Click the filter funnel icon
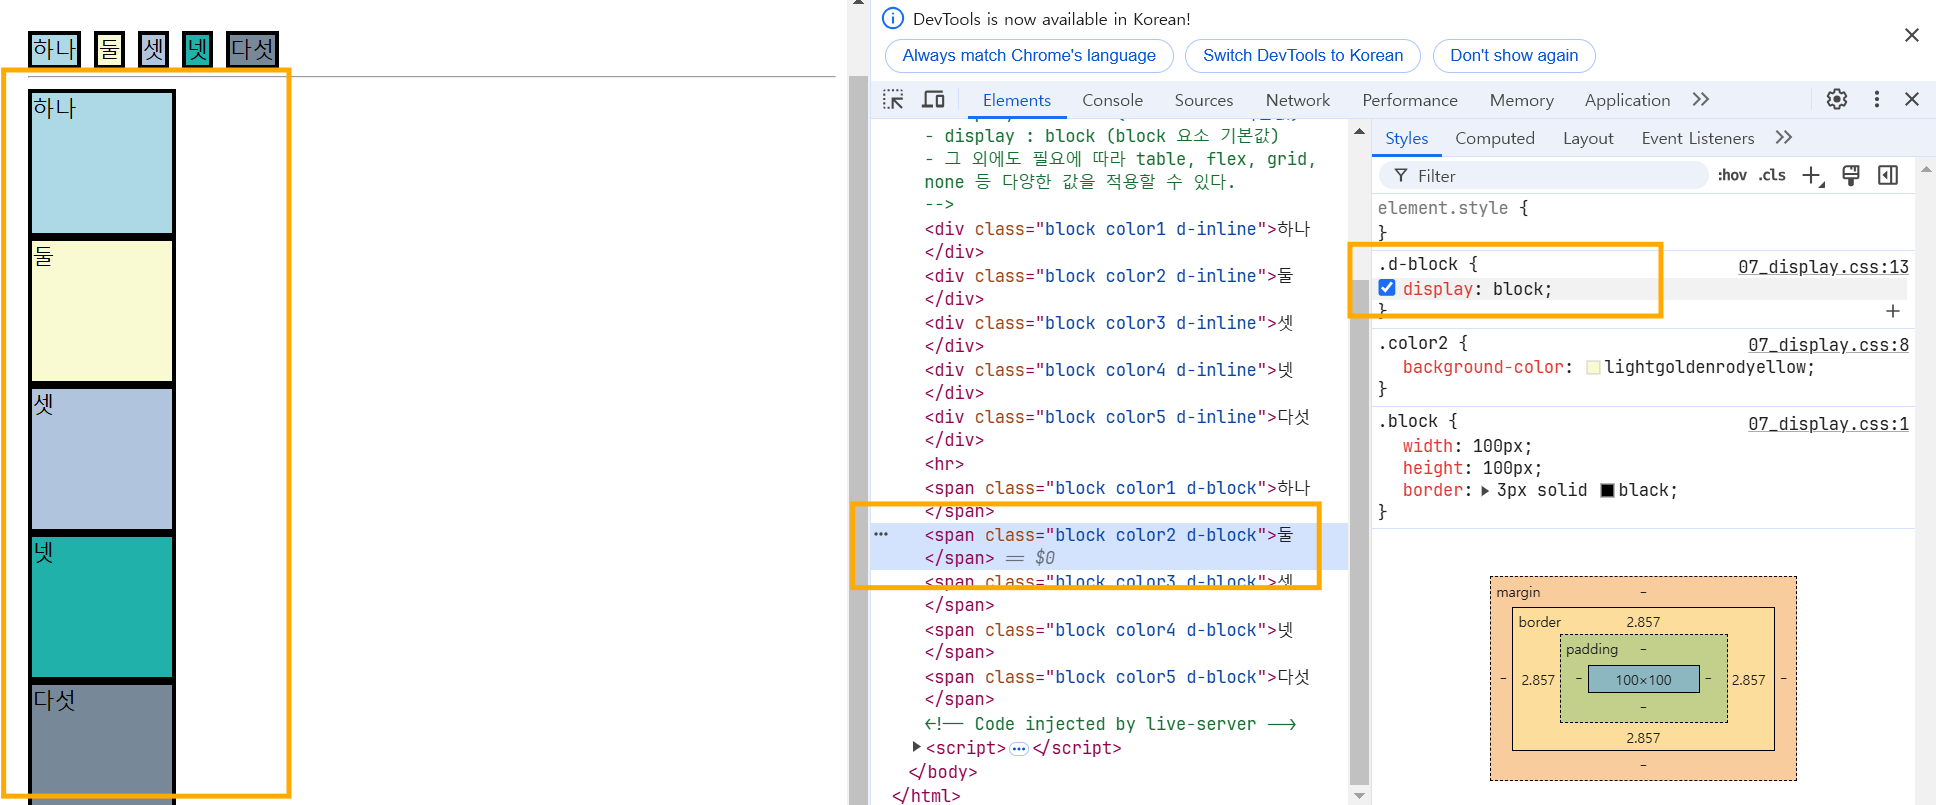The width and height of the screenshot is (1936, 805). (x=1401, y=176)
